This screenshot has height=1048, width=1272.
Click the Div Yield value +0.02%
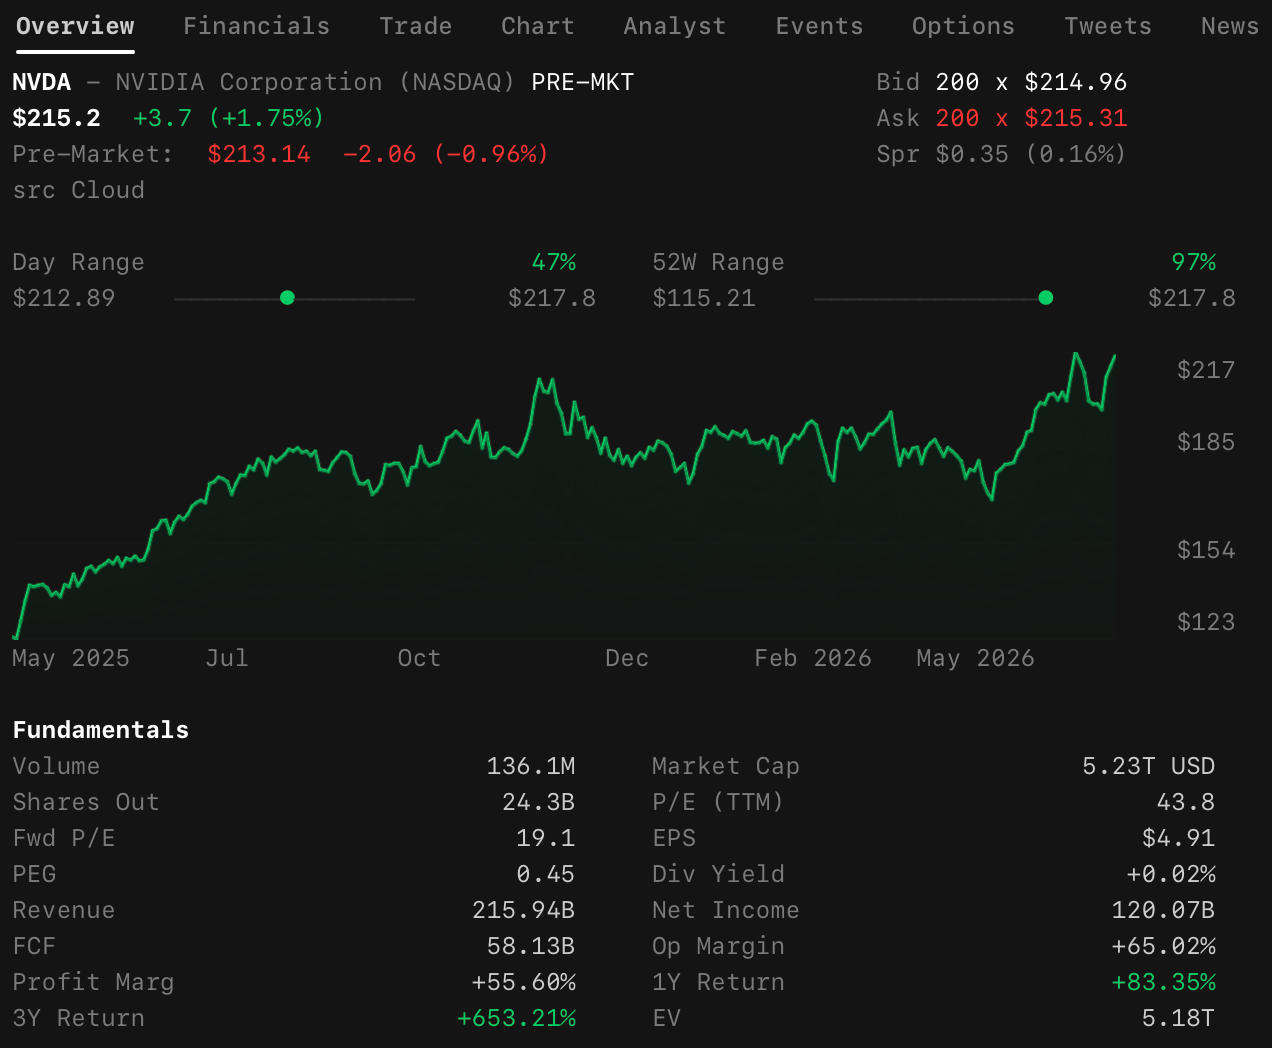tap(1171, 874)
